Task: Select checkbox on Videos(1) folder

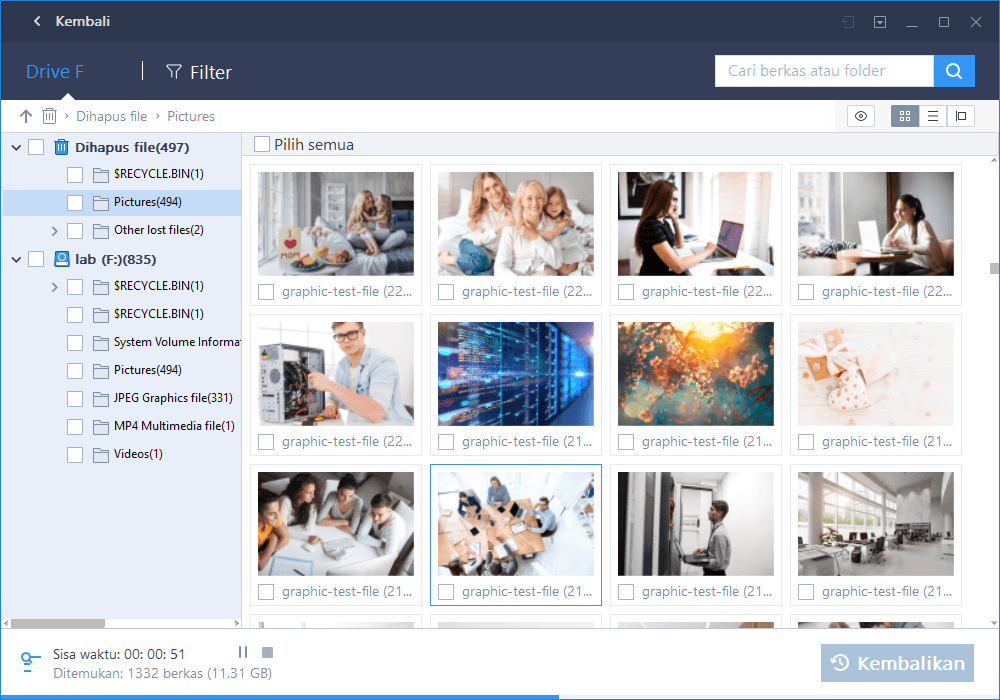Action: (x=74, y=454)
